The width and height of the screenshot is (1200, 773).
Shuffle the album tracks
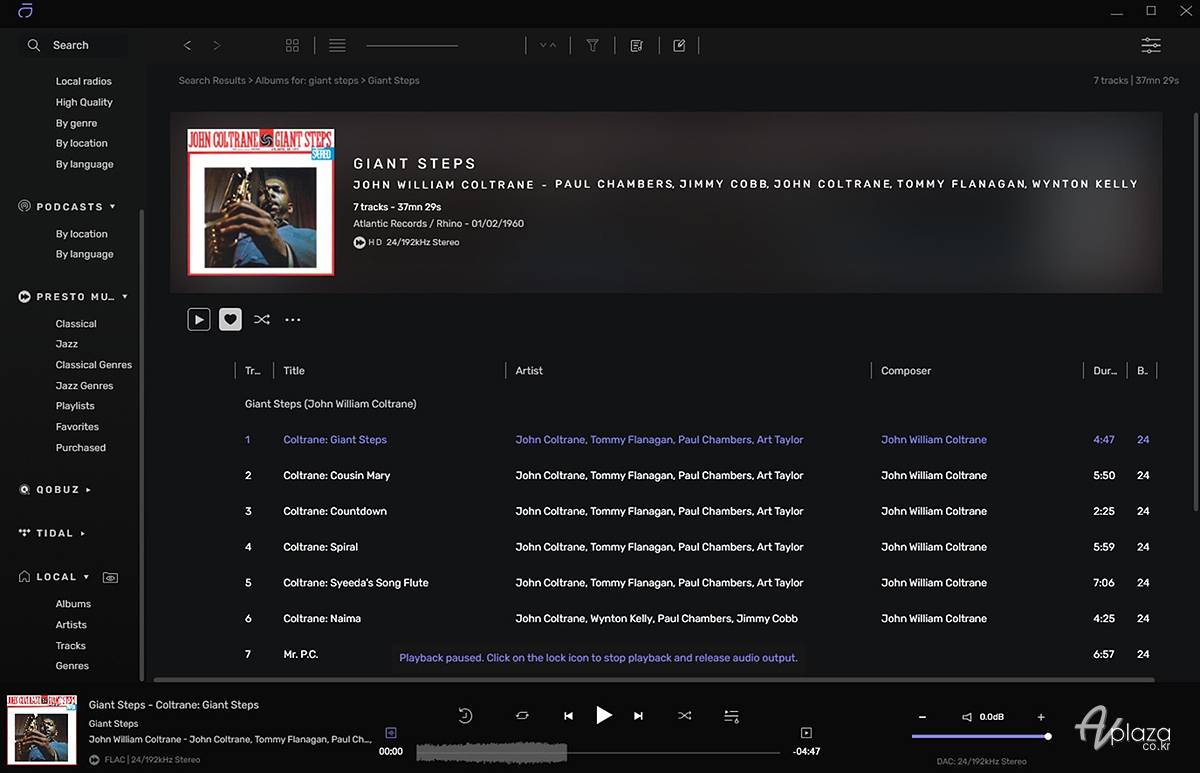[x=262, y=320]
